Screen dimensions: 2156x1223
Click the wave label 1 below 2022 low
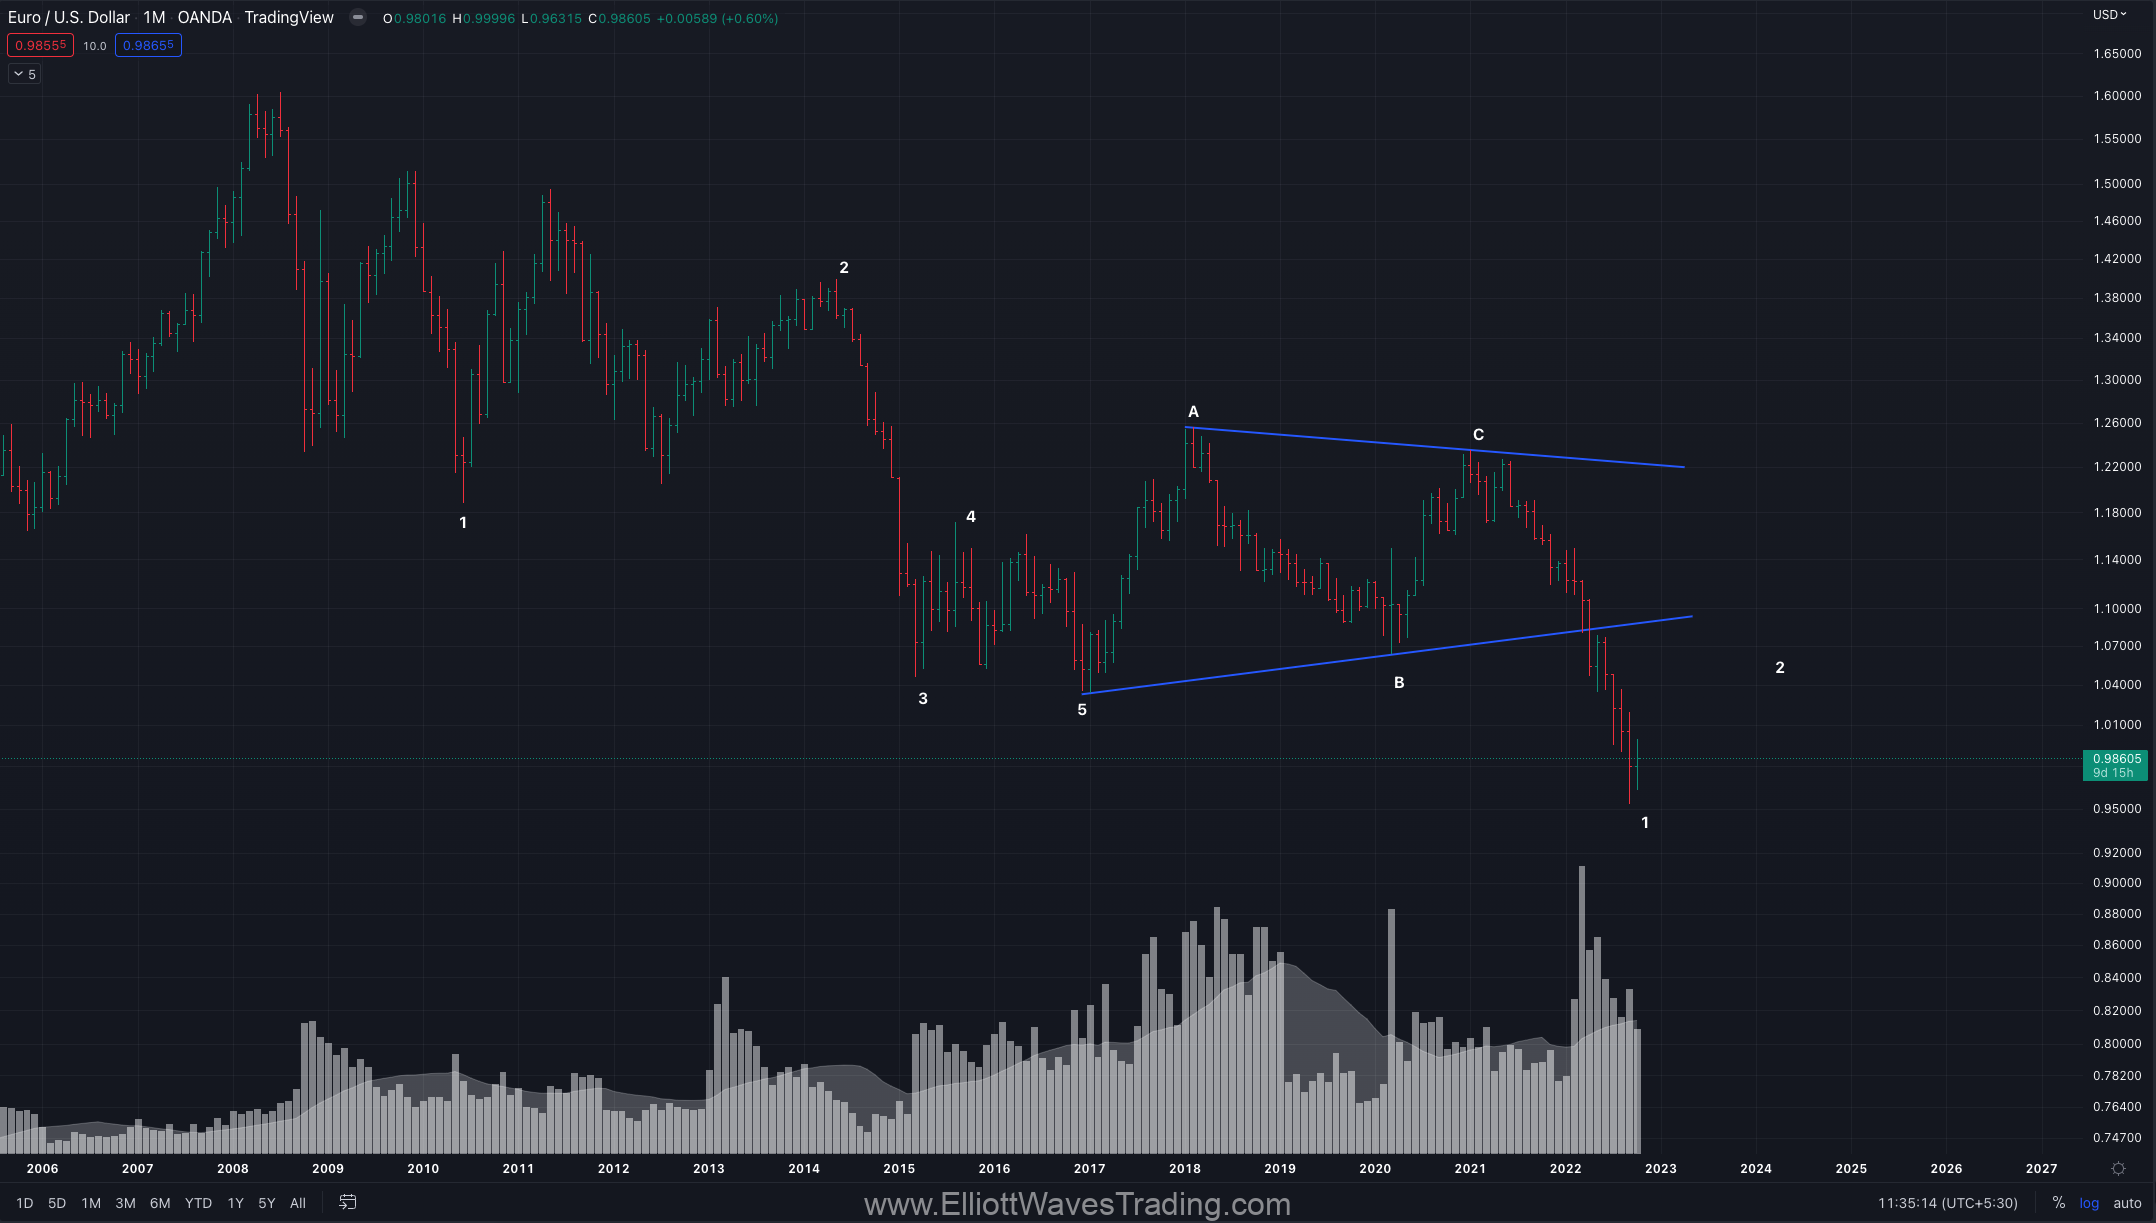click(1645, 822)
